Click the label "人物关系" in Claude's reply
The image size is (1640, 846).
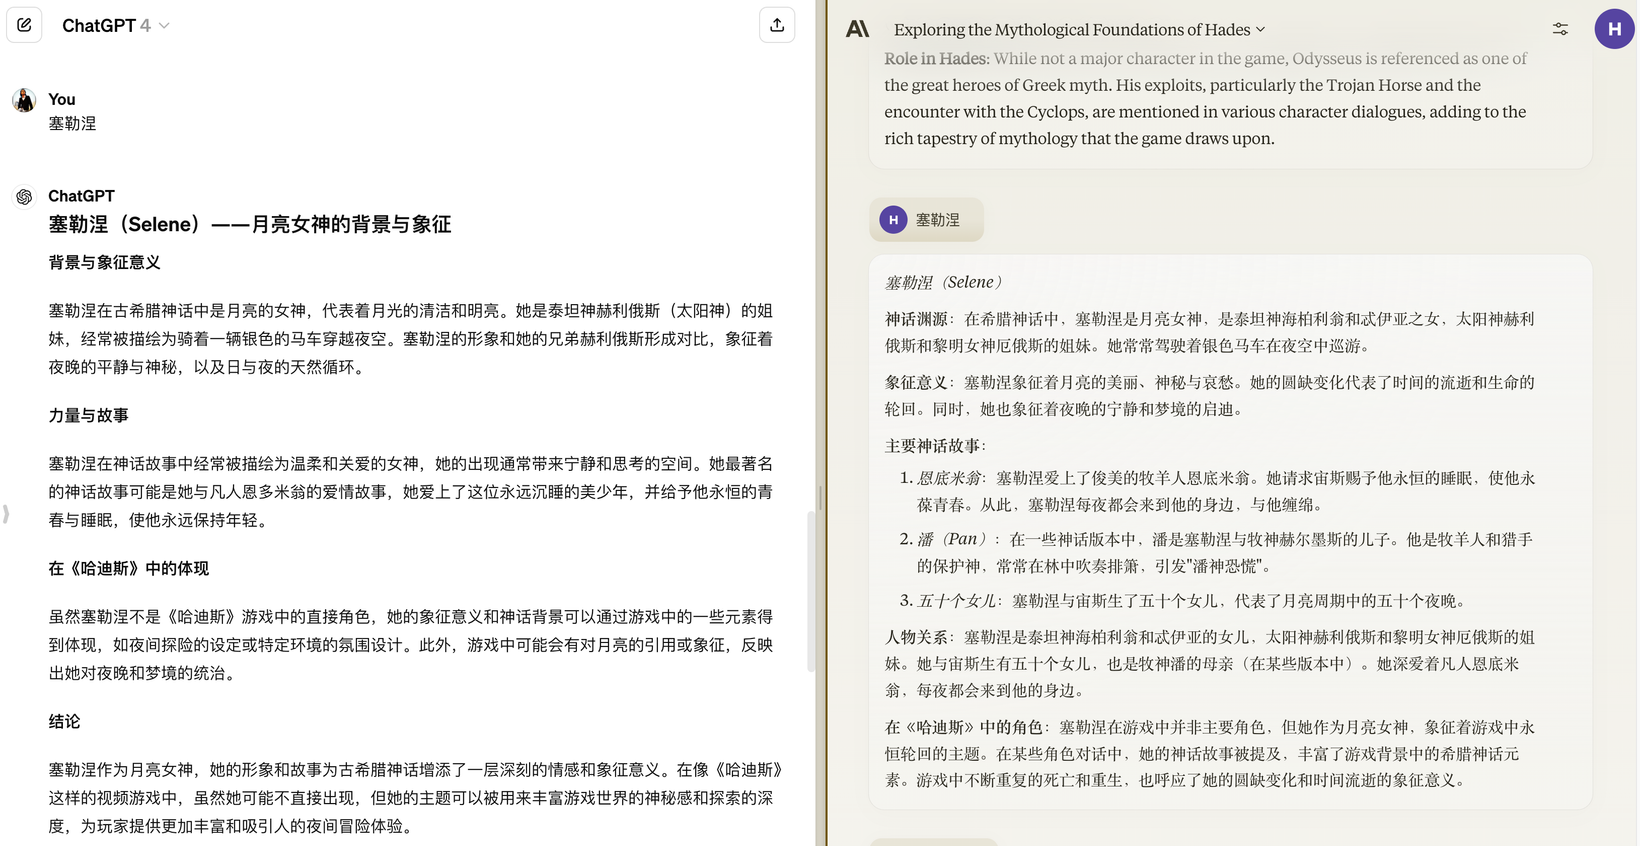tap(917, 638)
